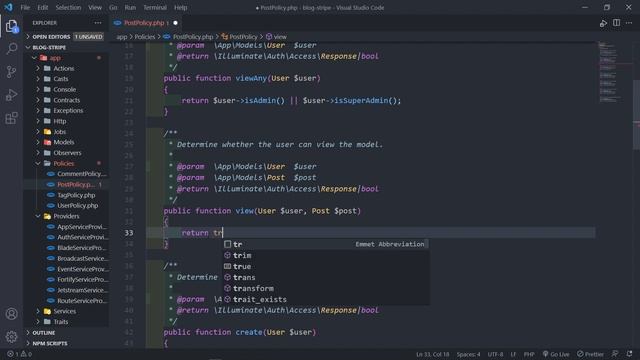Collapse the BLOG-STRIPE project section
This screenshot has width=640, height=360.
65,47
